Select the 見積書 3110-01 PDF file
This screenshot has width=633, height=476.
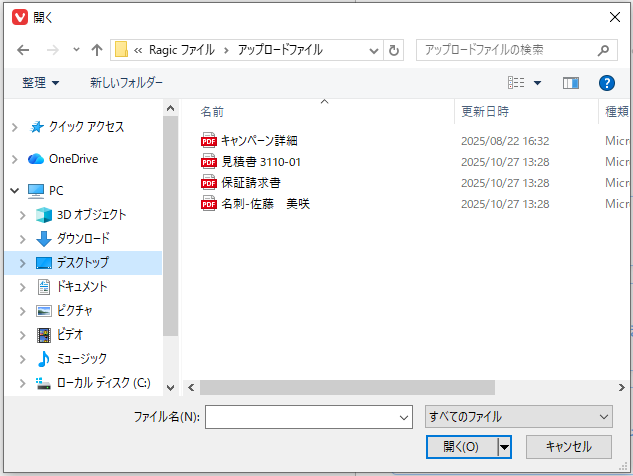[260, 162]
